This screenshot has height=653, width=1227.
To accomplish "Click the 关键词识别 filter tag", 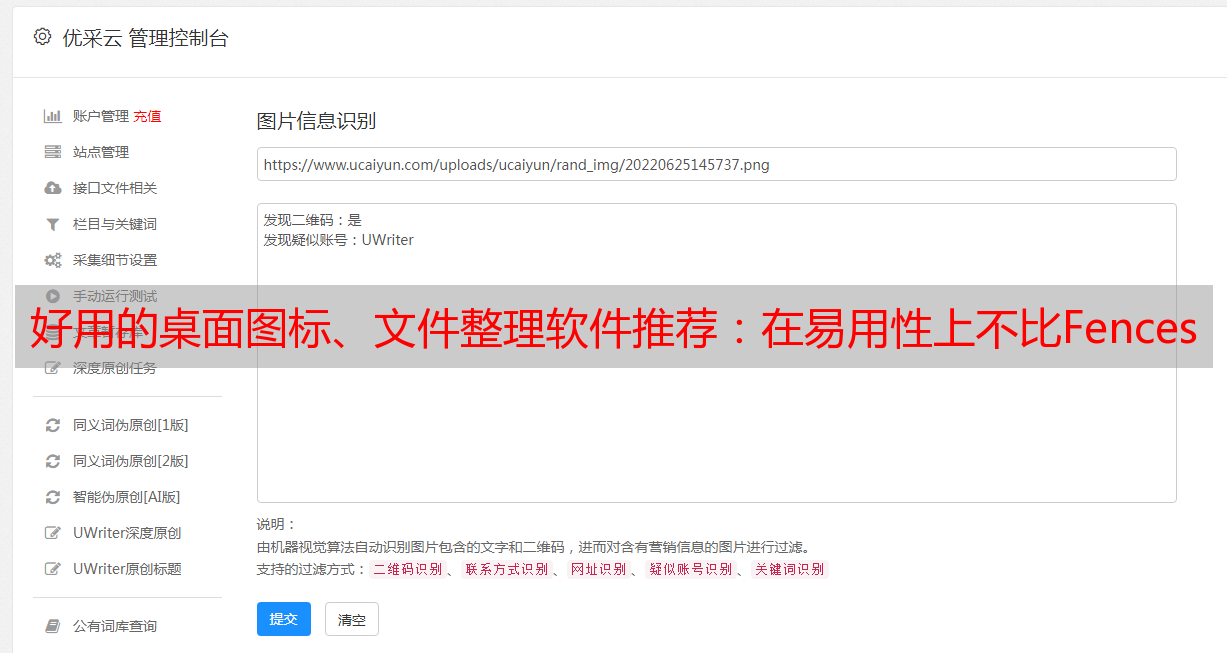I will [x=790, y=569].
